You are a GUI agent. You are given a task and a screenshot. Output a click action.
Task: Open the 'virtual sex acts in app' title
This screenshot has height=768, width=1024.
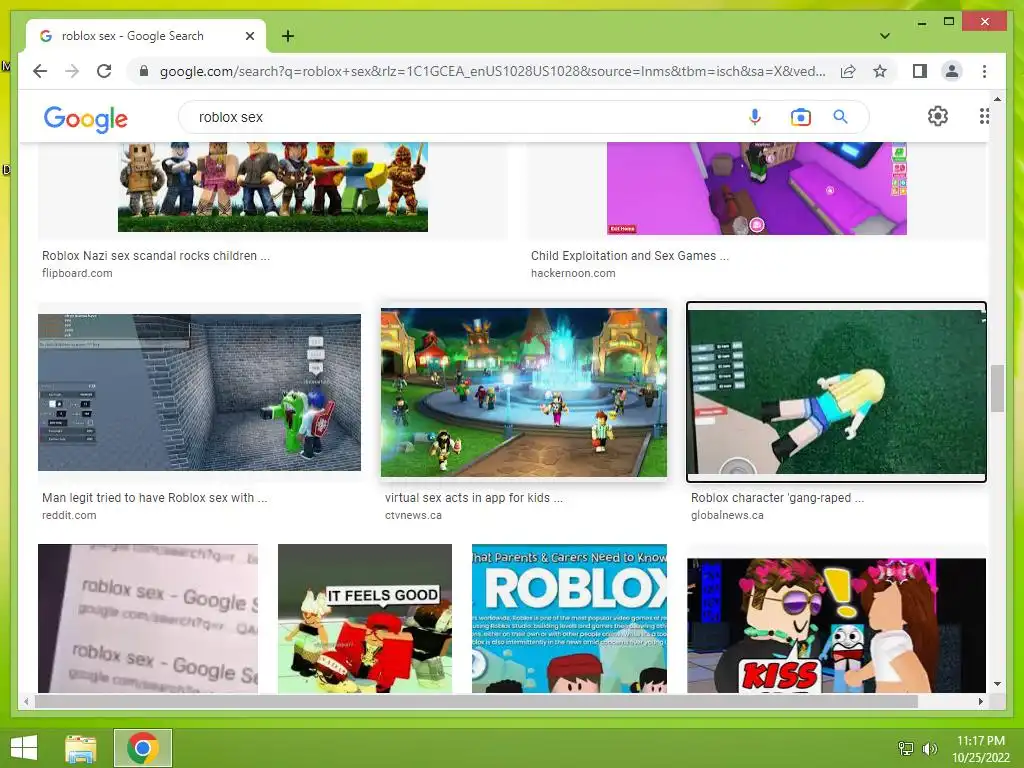pos(473,497)
